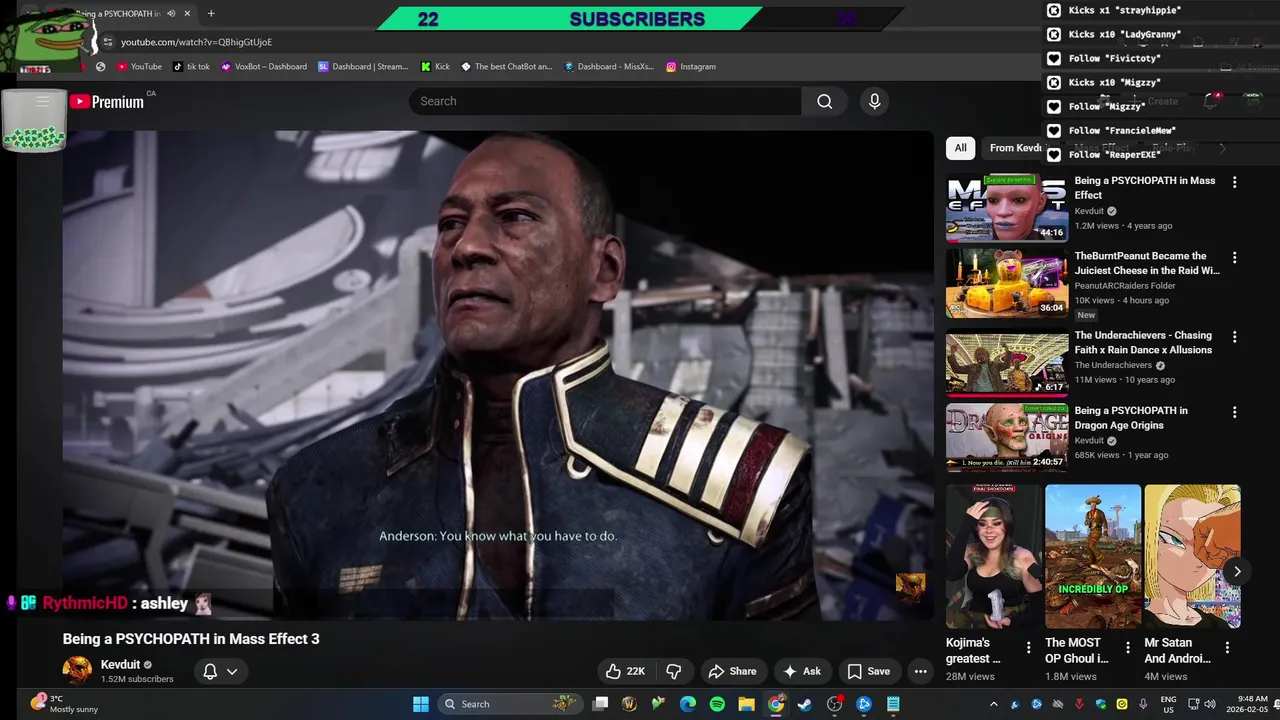Show next Shorts with the right chevron
This screenshot has height=720, width=1280.
[x=1237, y=571]
